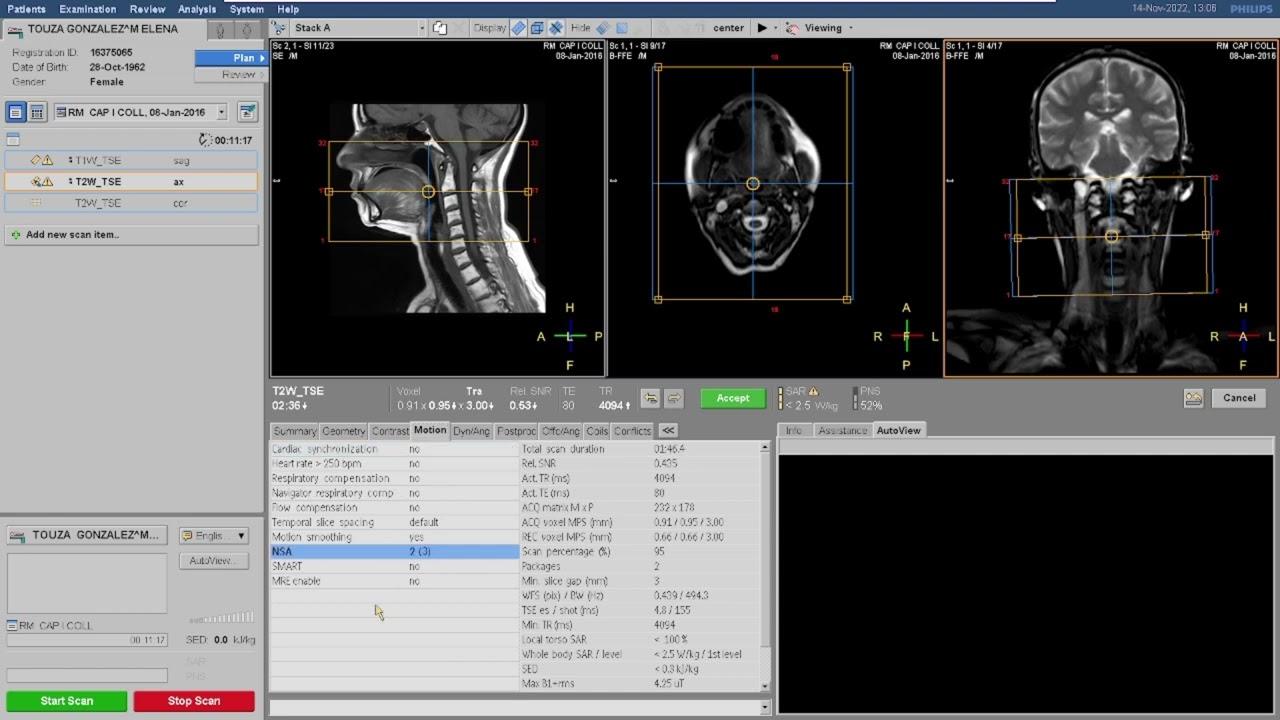This screenshot has width=1280, height=720.
Task: Switch to the Geometry parameter tab
Action: [x=344, y=431]
